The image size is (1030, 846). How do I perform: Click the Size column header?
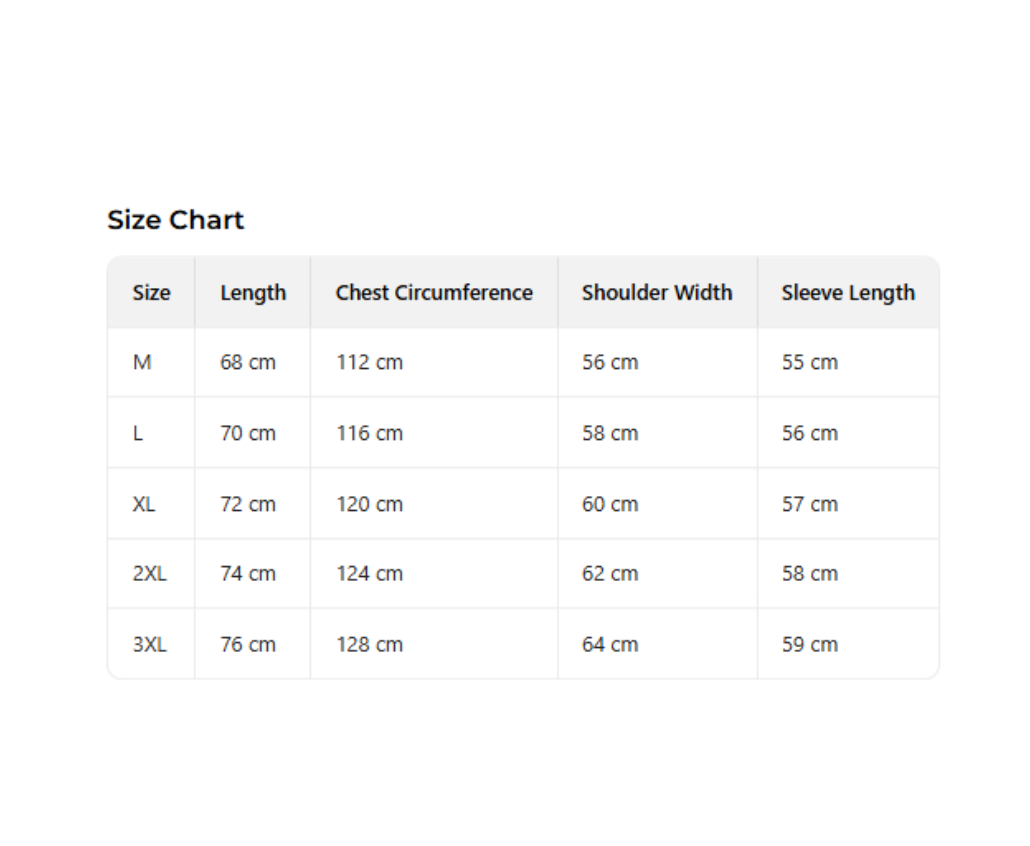(x=151, y=293)
